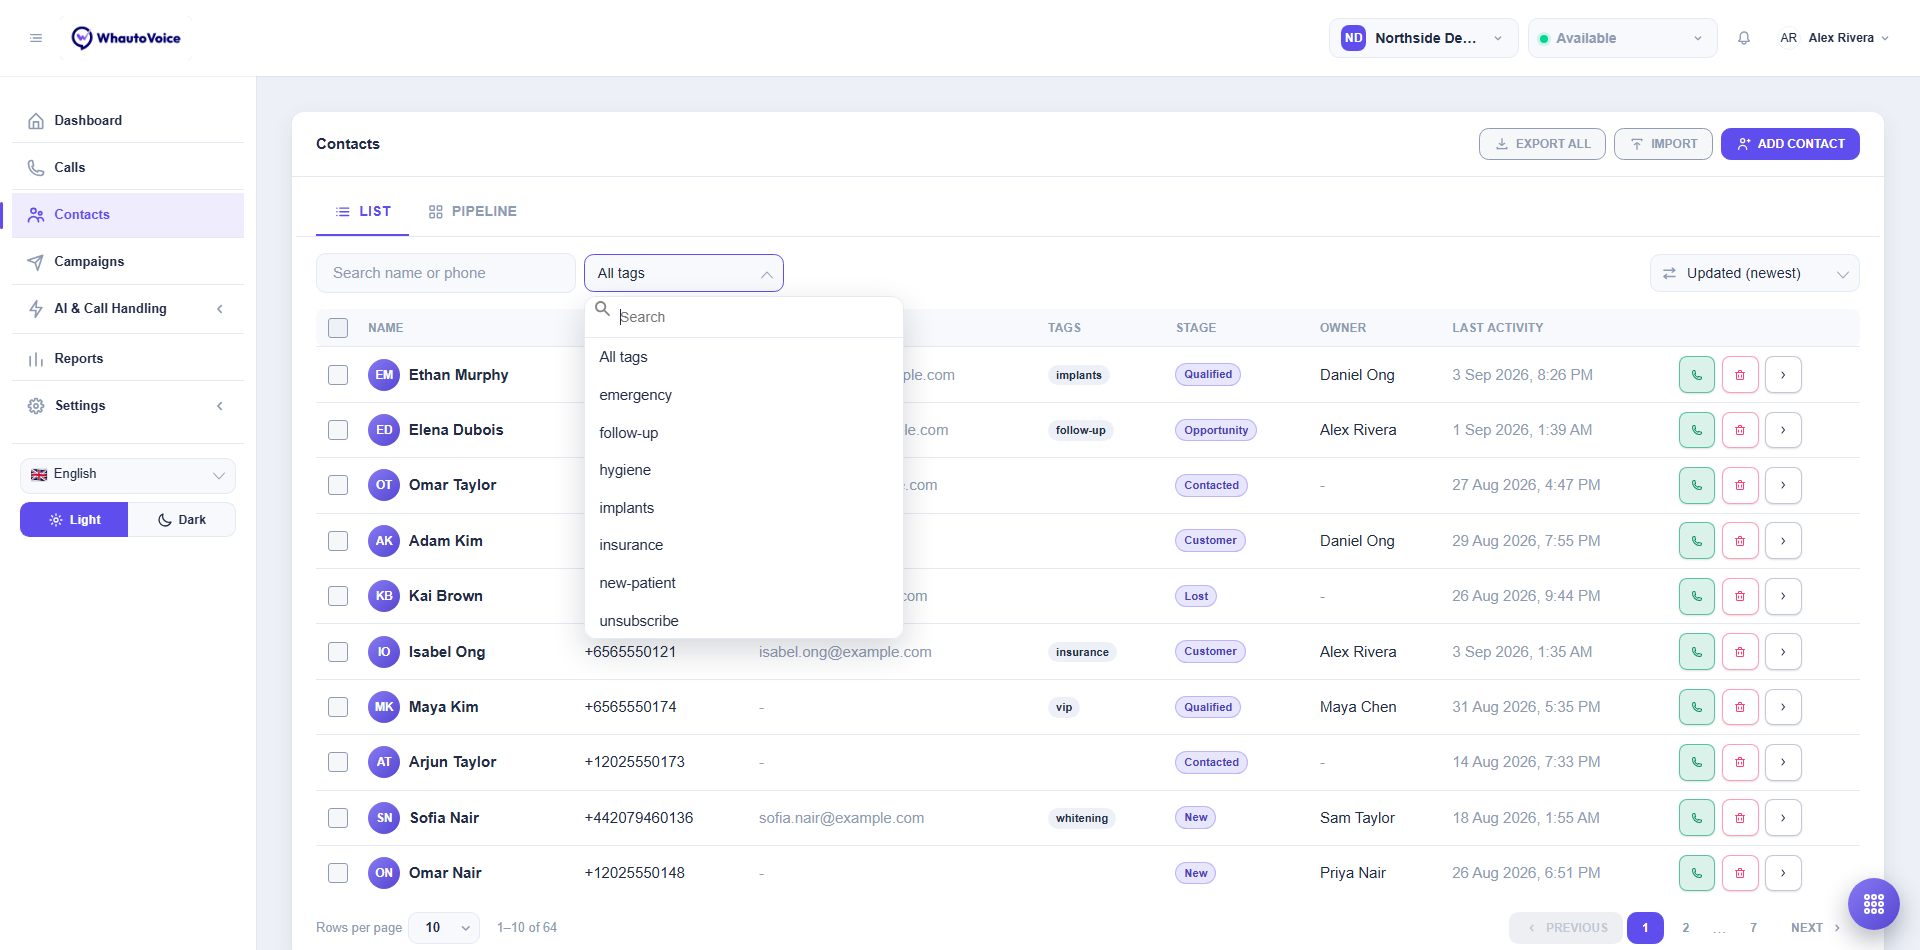
Task: Click the Search name or phone field
Action: [446, 273]
